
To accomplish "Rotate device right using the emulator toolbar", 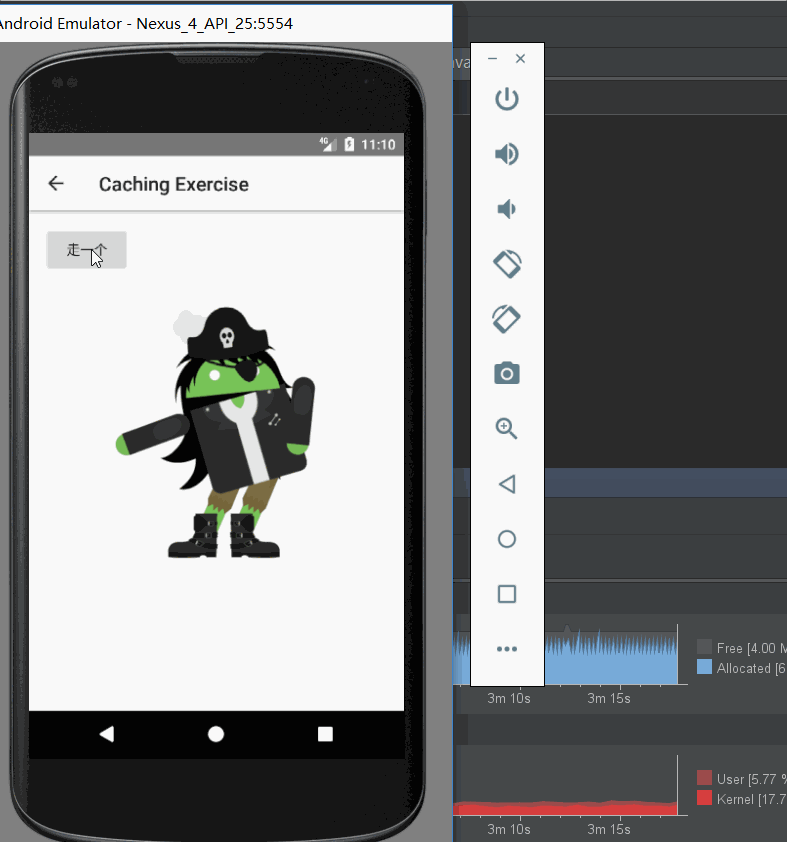I will click(x=507, y=319).
